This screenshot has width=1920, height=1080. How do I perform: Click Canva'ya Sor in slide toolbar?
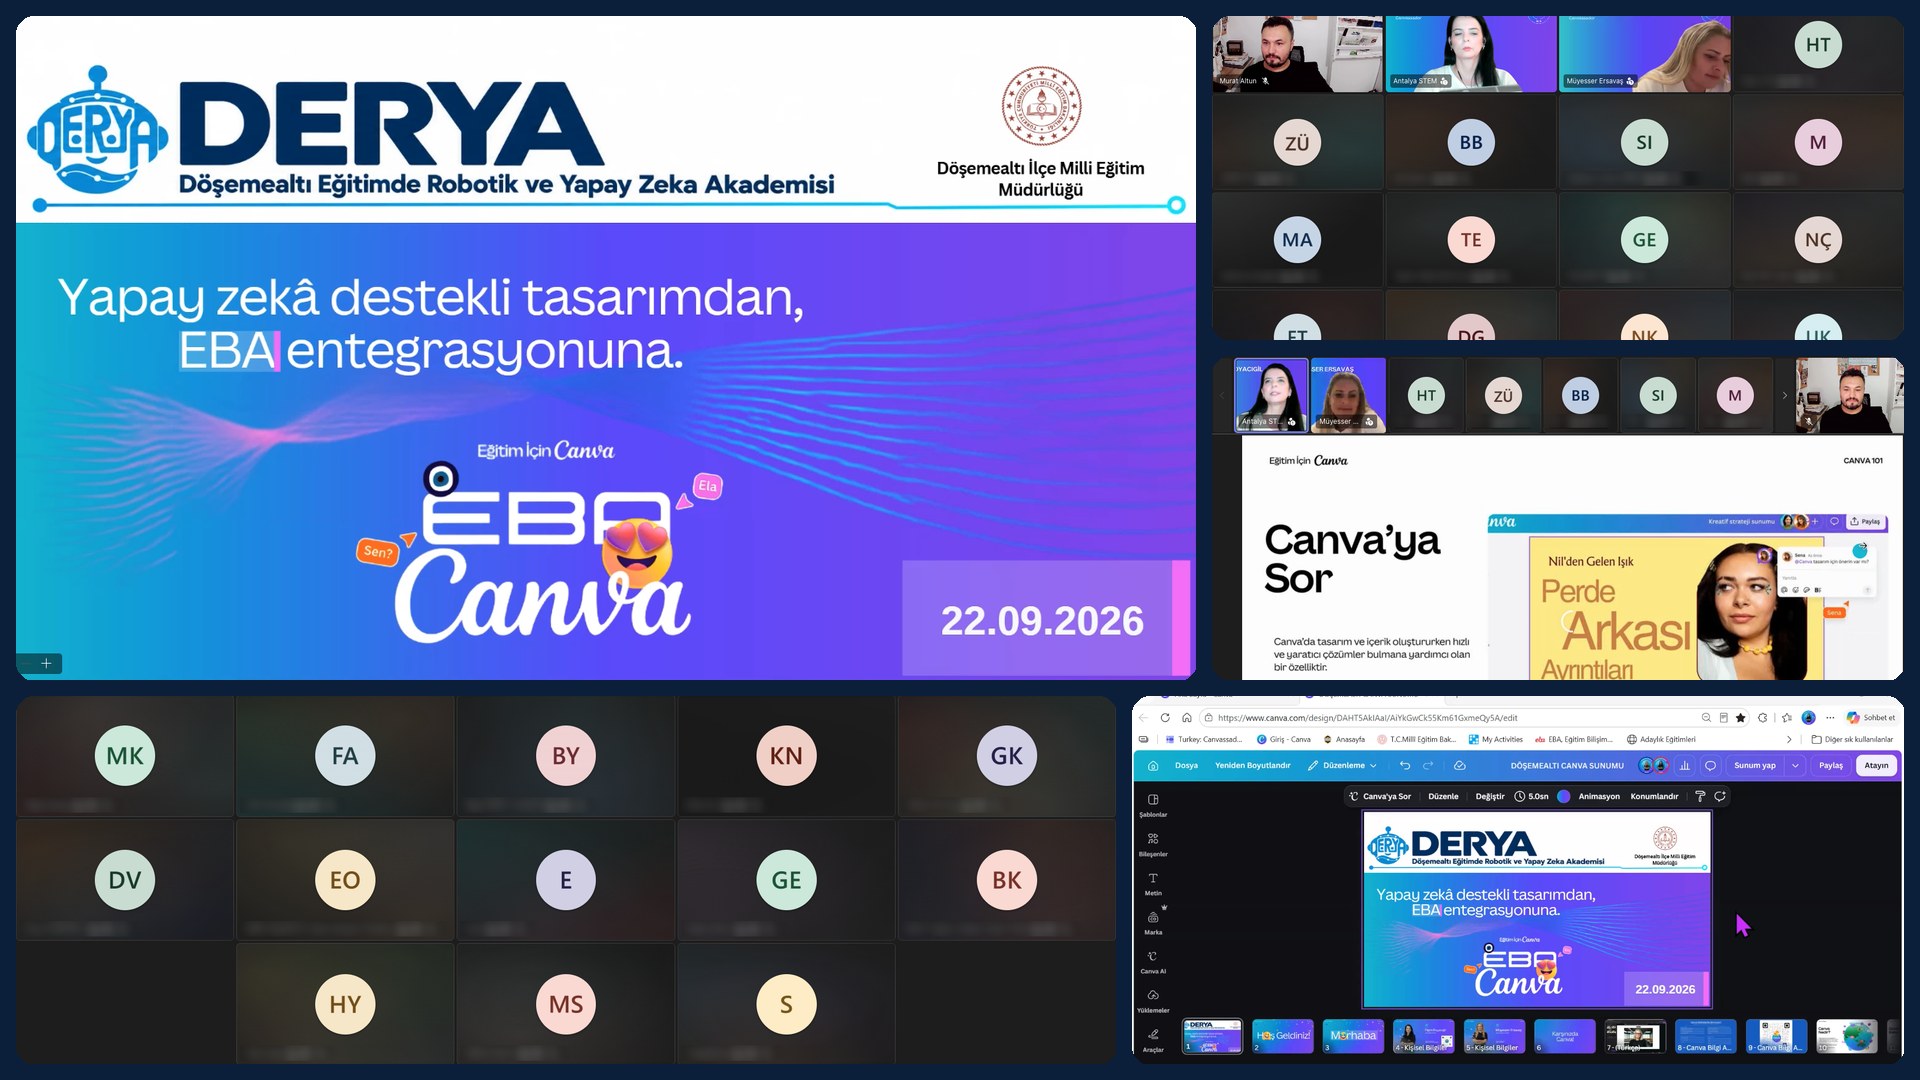pos(1380,797)
